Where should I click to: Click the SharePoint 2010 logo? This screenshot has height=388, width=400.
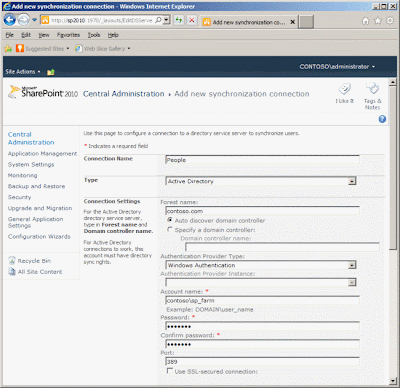point(43,92)
